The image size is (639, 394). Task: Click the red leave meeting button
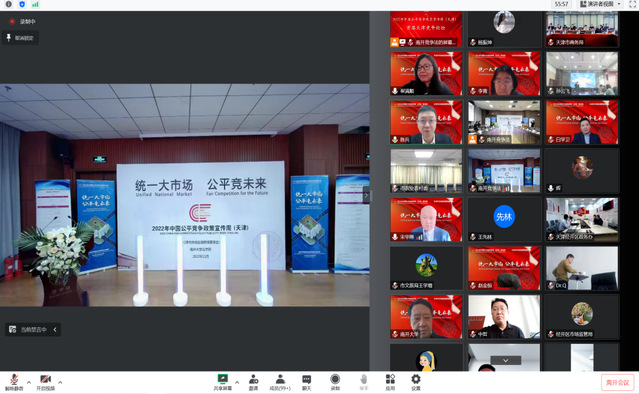point(617,382)
